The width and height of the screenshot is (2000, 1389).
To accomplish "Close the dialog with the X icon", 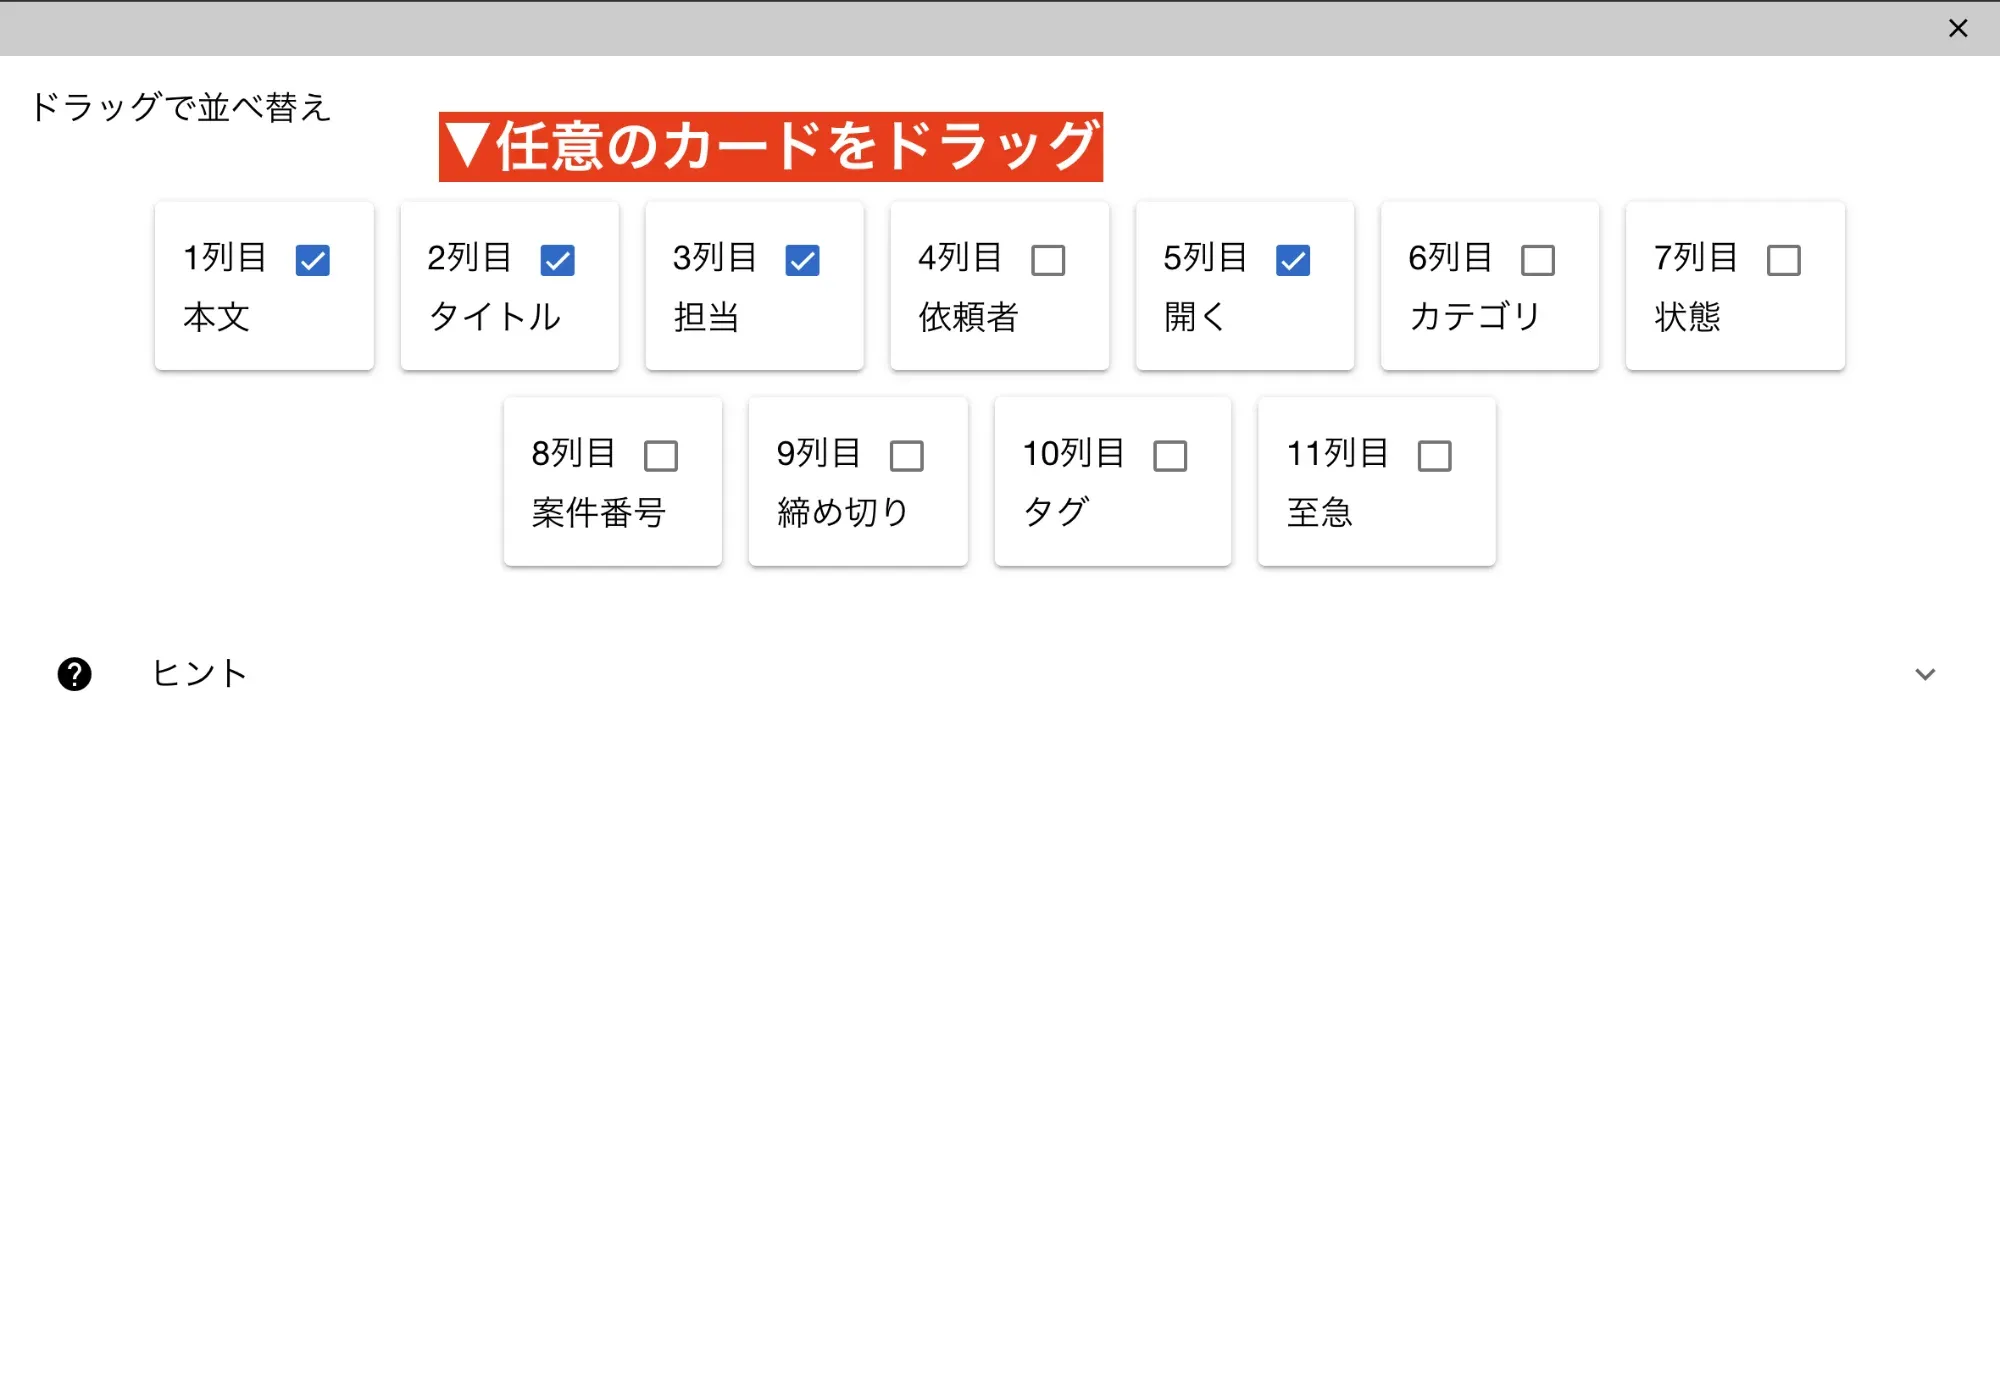I will pyautogui.click(x=1957, y=28).
